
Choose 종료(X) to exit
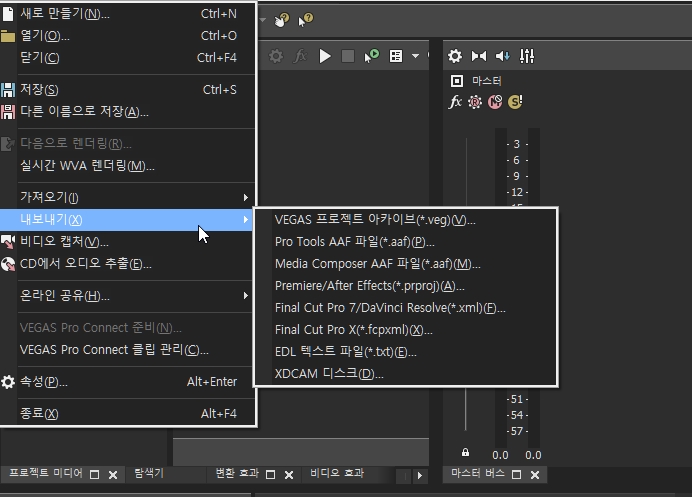[x=128, y=414]
